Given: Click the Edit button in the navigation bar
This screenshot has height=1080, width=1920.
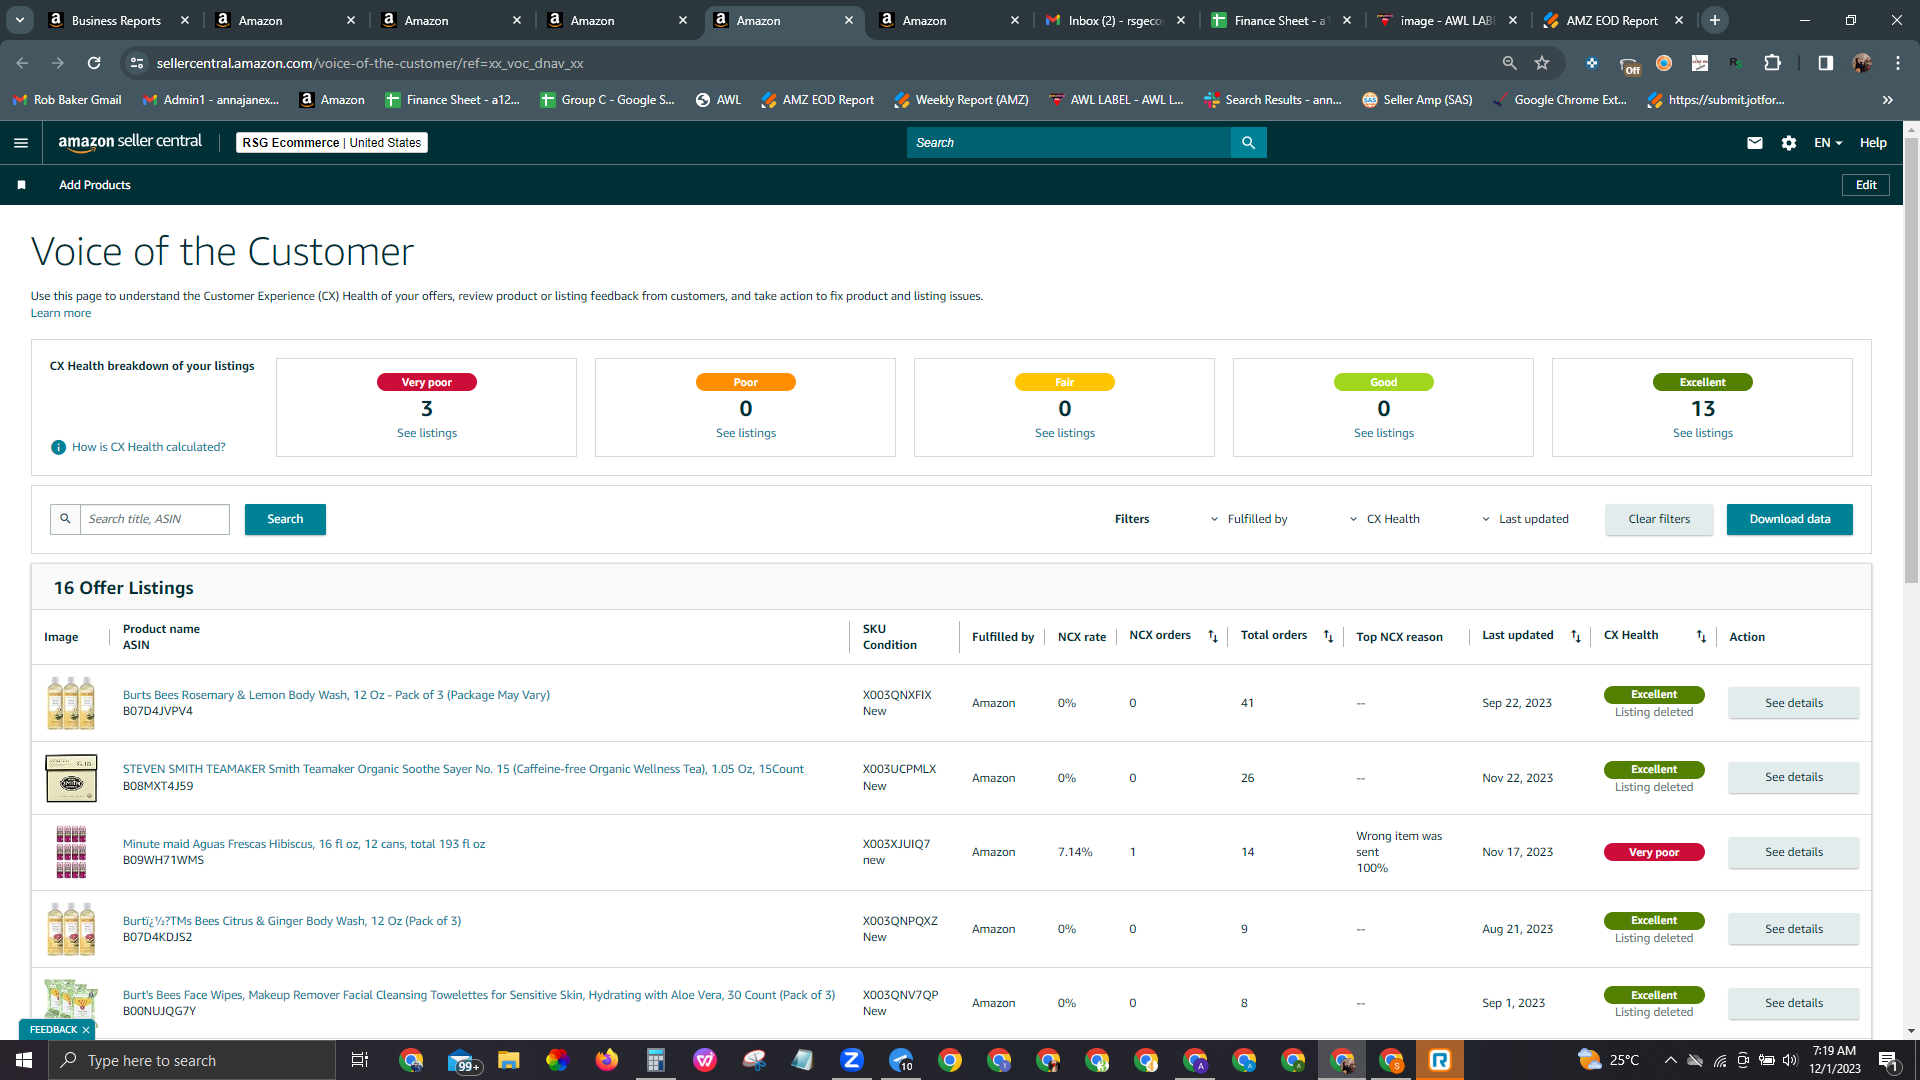Looking at the screenshot, I should [1866, 185].
